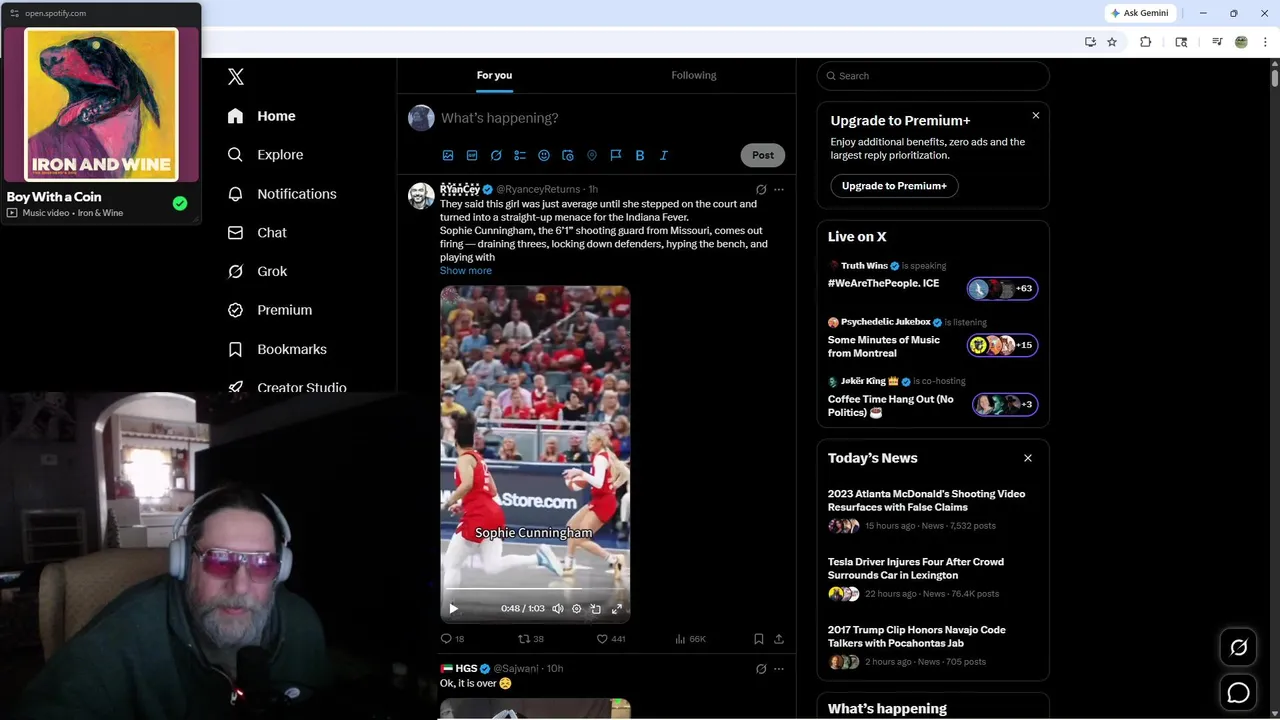This screenshot has width=1280, height=720.
Task: Open Chrome three-dot menu
Action: coord(1266,42)
